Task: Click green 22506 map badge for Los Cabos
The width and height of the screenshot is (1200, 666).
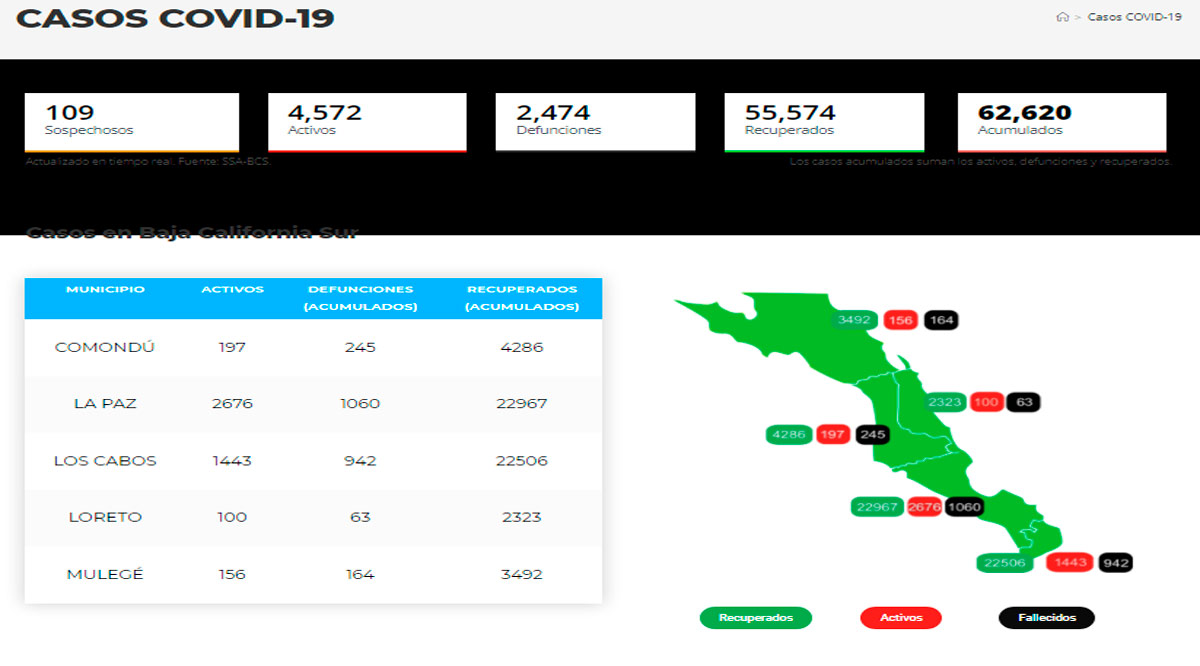Action: click(x=1005, y=563)
